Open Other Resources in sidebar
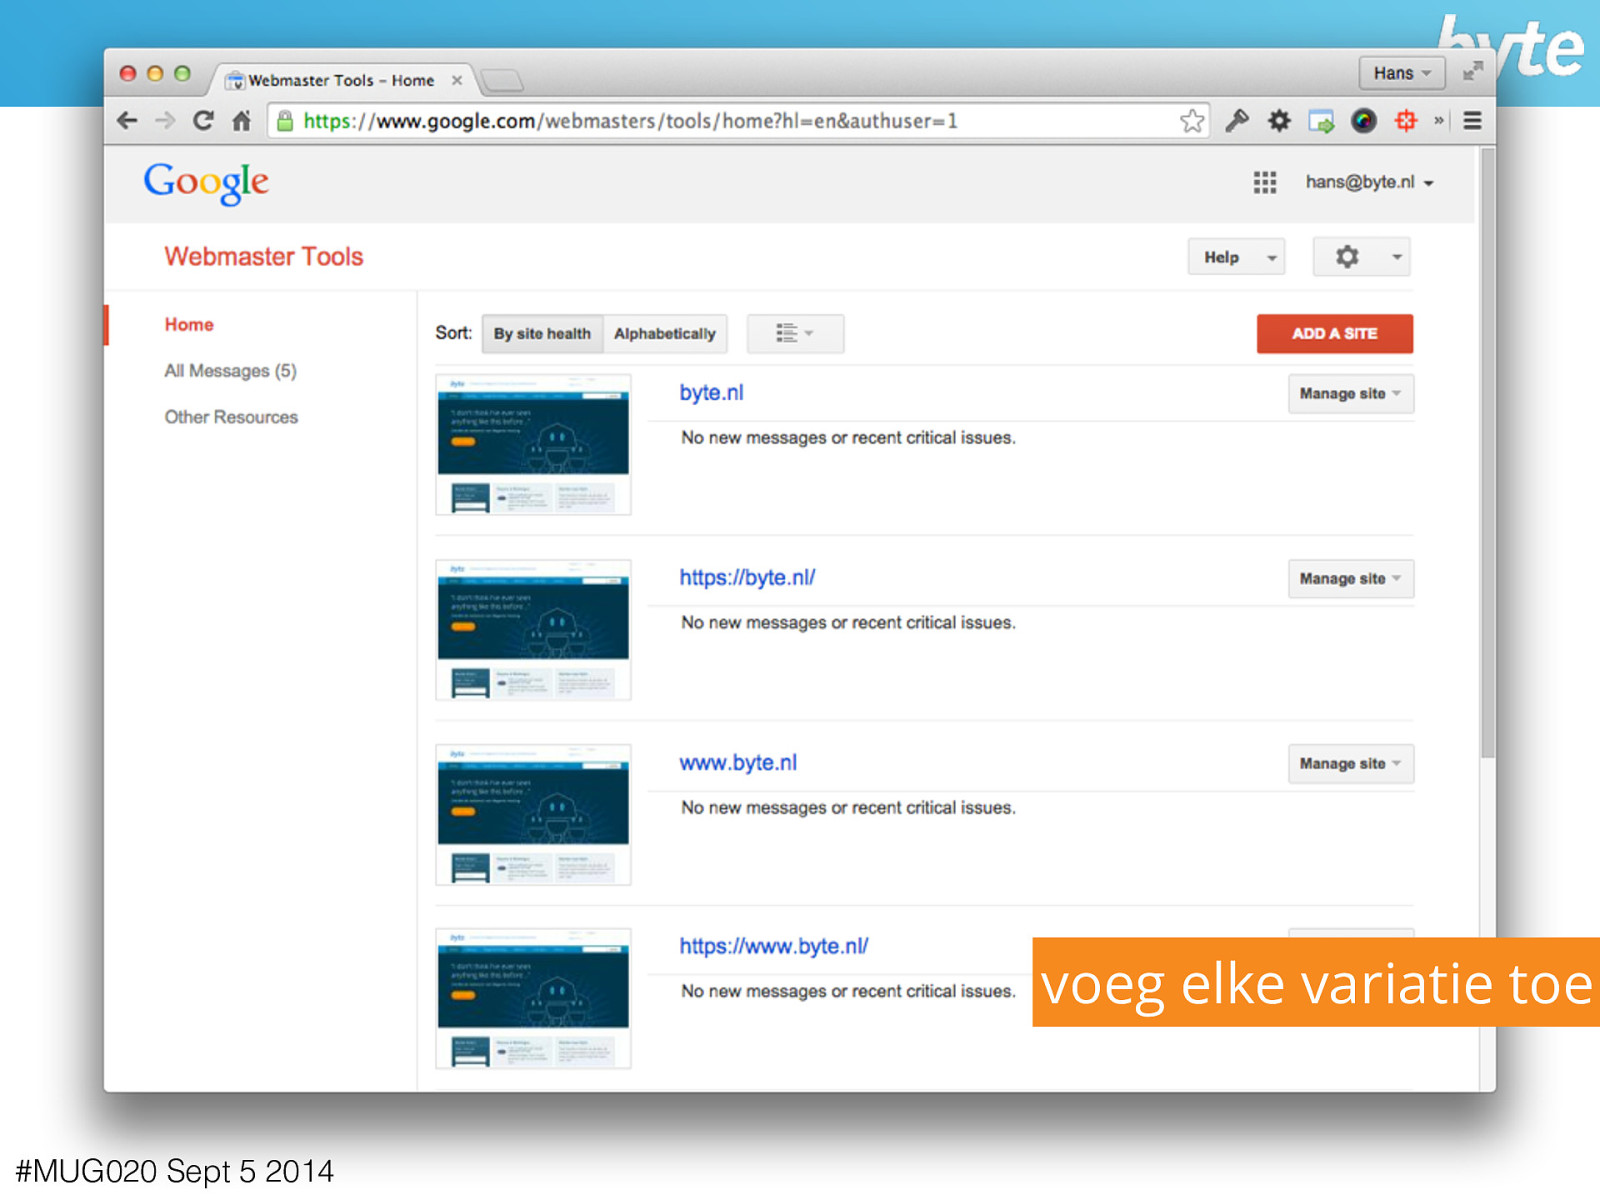1600x1200 pixels. tap(231, 417)
